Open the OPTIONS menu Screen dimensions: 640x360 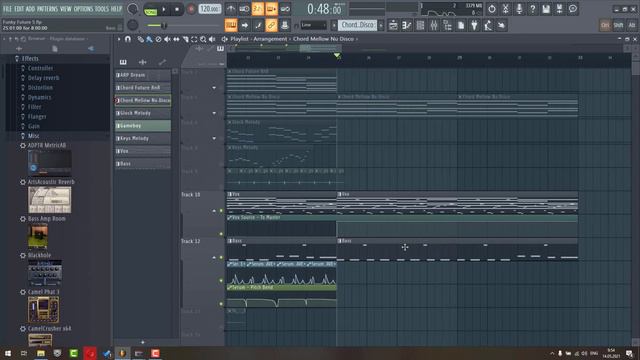pyautogui.click(x=83, y=9)
